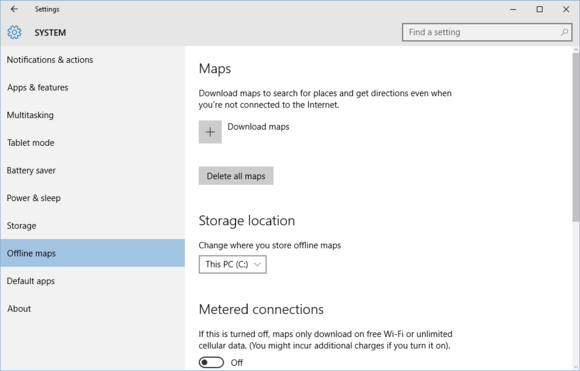
Task: Click the System gear icon
Action: click(14, 32)
